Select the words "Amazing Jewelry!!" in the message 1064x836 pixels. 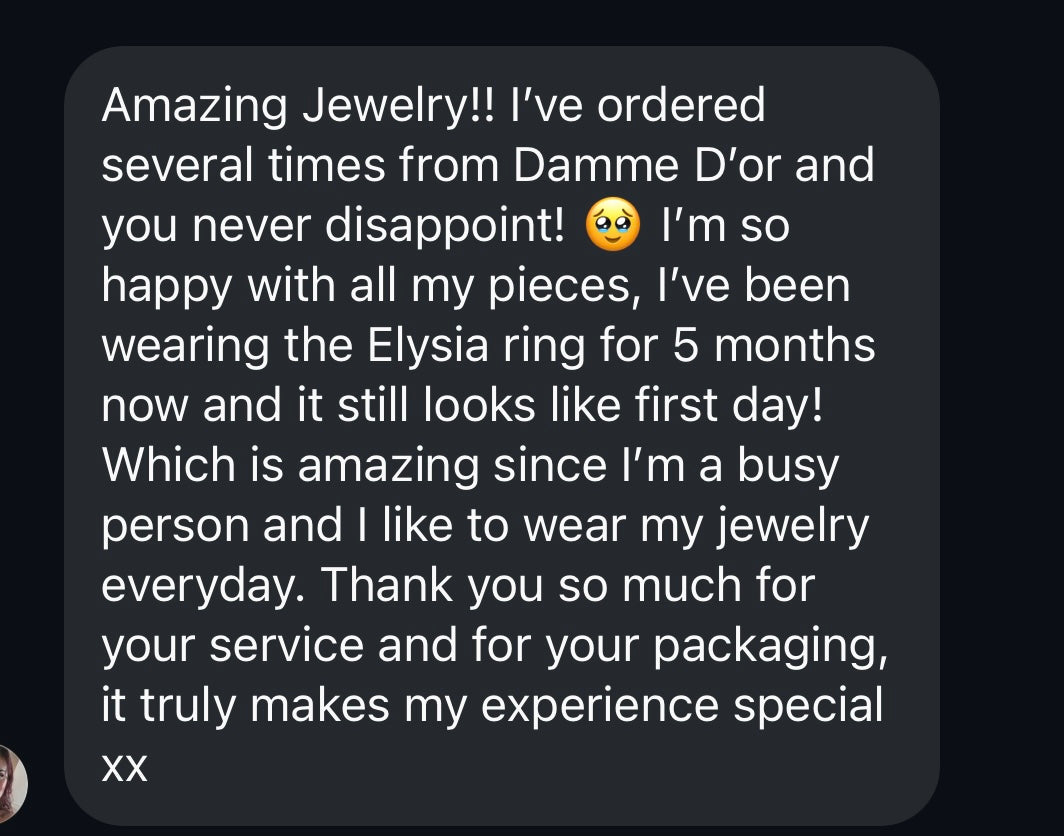(299, 106)
